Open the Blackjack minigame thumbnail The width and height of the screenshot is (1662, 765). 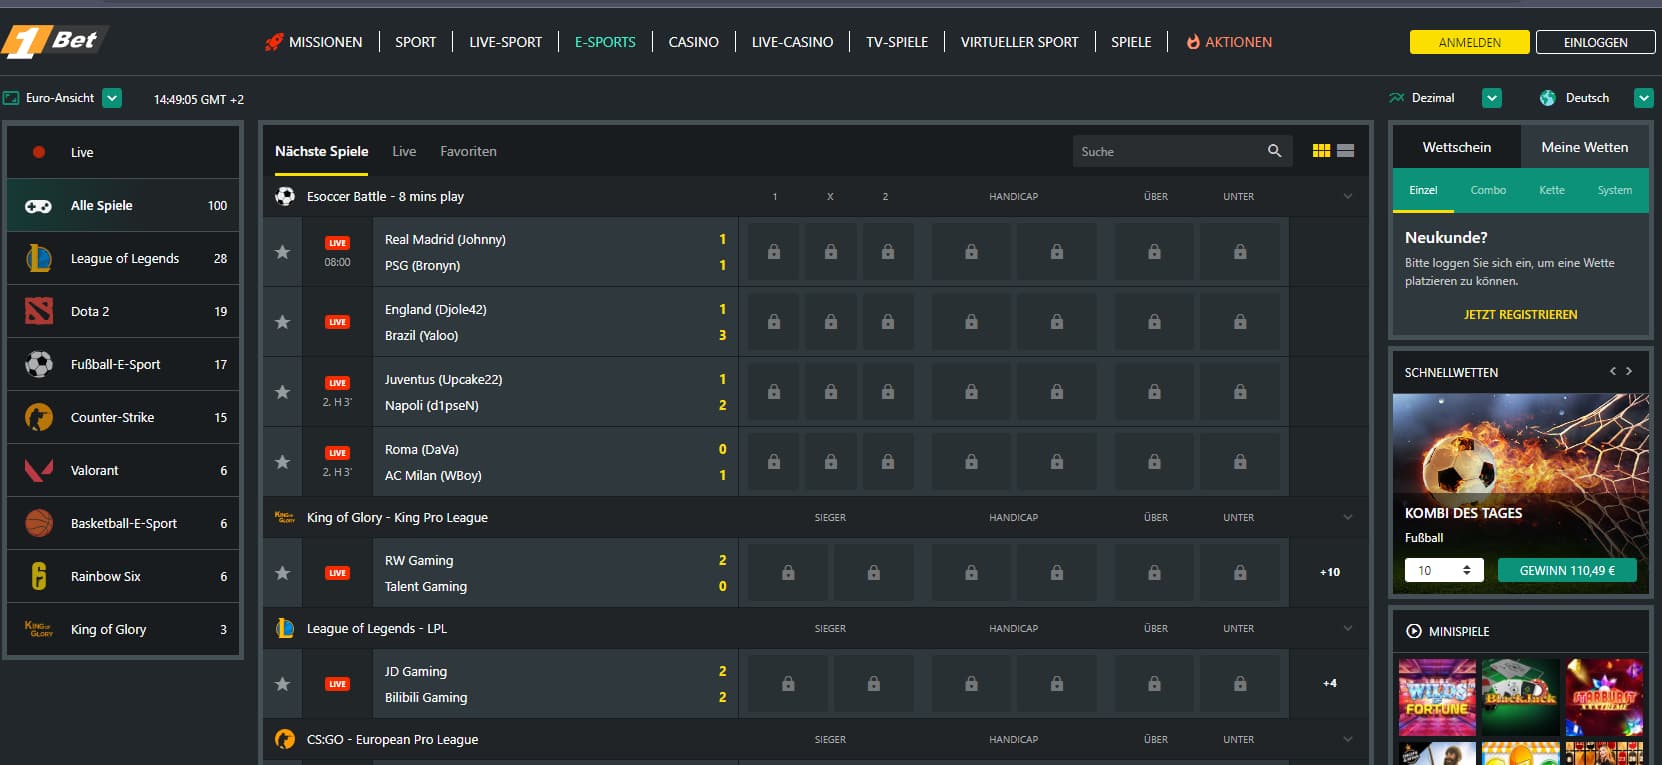click(x=1520, y=697)
